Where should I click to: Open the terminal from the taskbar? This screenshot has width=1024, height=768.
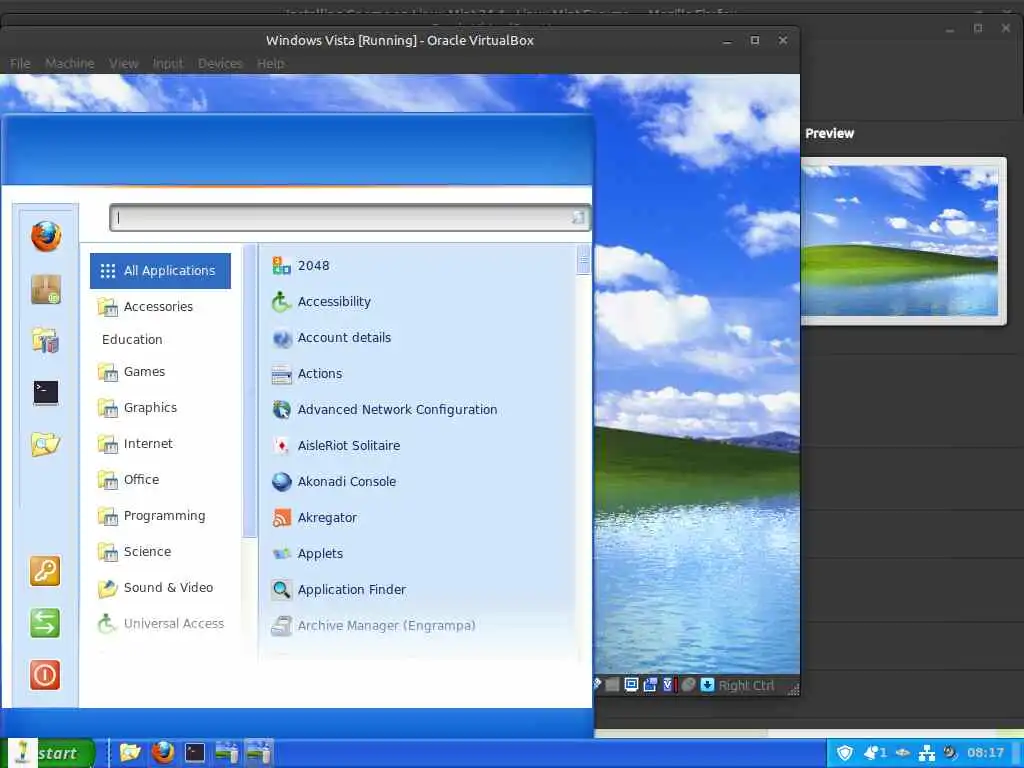pos(195,753)
